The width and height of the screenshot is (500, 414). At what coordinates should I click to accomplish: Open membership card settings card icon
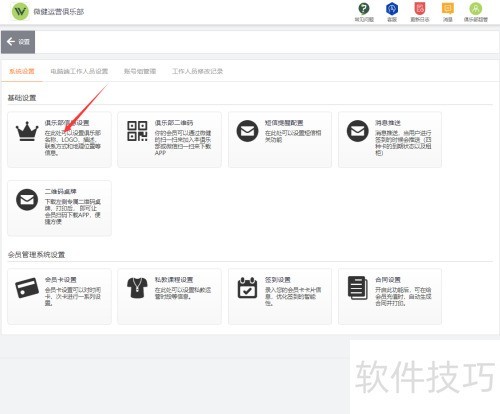27,287
